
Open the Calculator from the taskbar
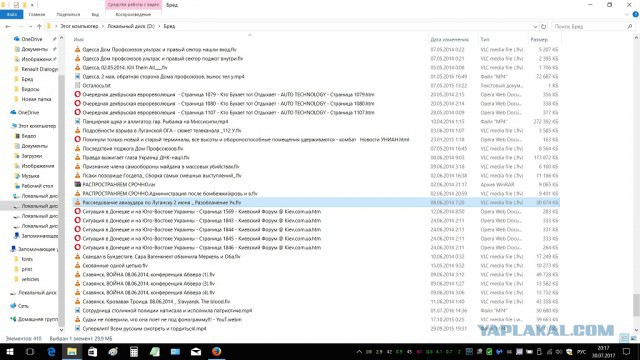(x=134, y=351)
